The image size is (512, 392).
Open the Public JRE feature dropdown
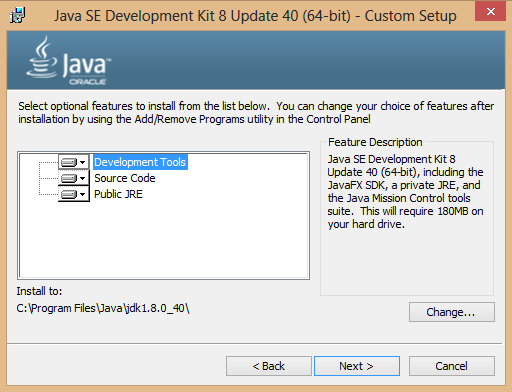point(74,194)
